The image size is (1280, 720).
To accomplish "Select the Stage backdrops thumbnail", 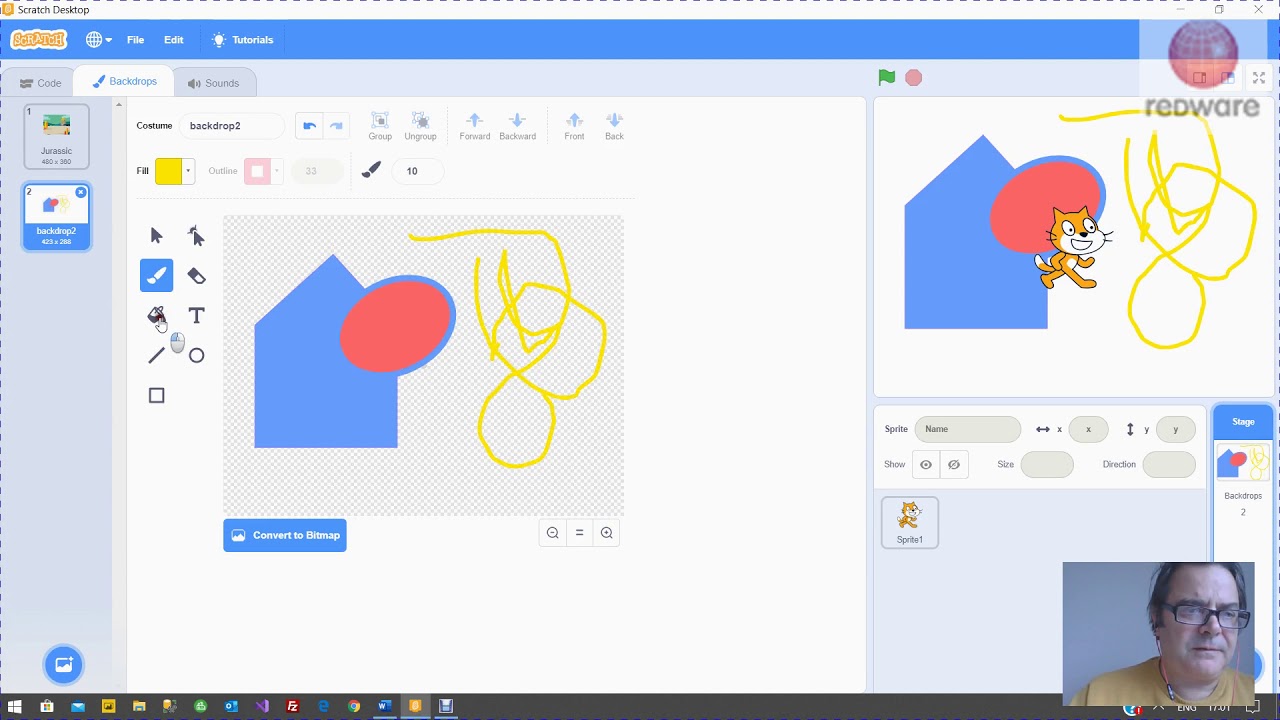I will point(1243,464).
